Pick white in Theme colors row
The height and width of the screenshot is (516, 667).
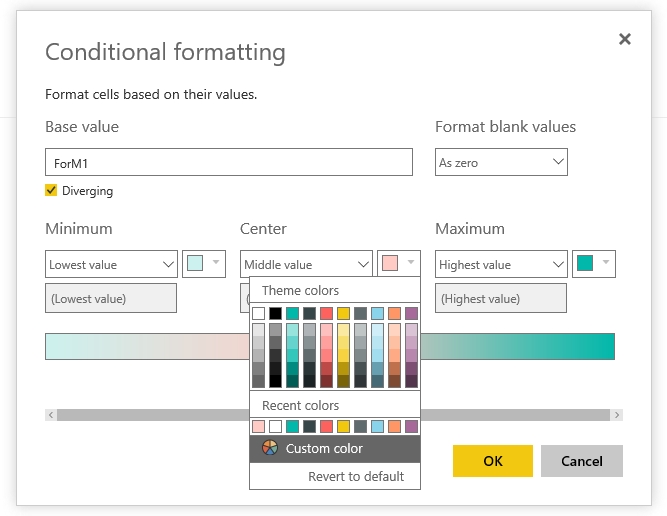point(258,314)
